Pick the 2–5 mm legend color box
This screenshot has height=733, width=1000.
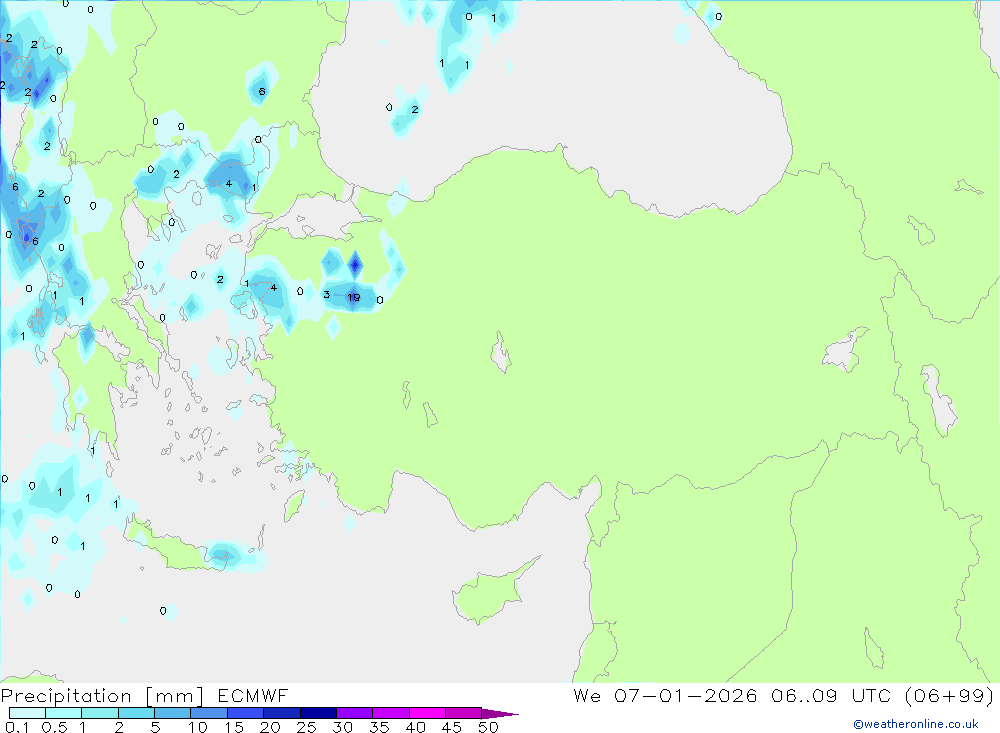[x=136, y=713]
